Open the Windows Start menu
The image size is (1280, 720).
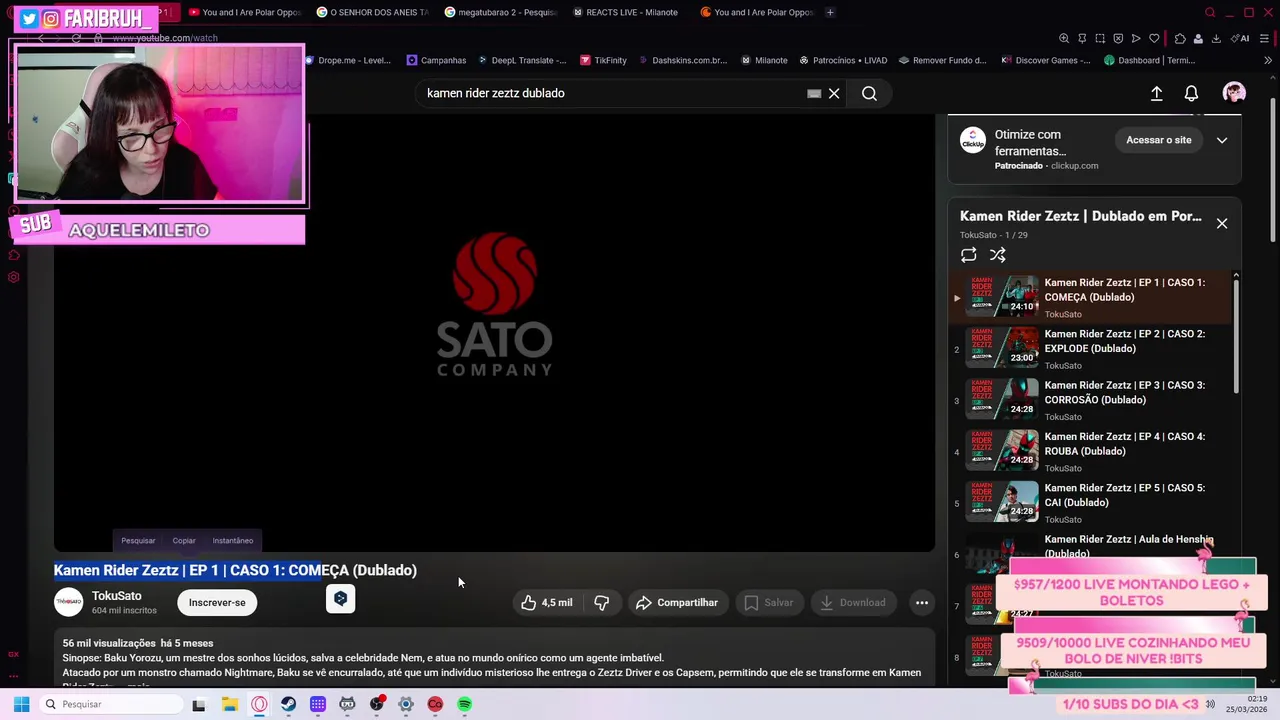21,704
